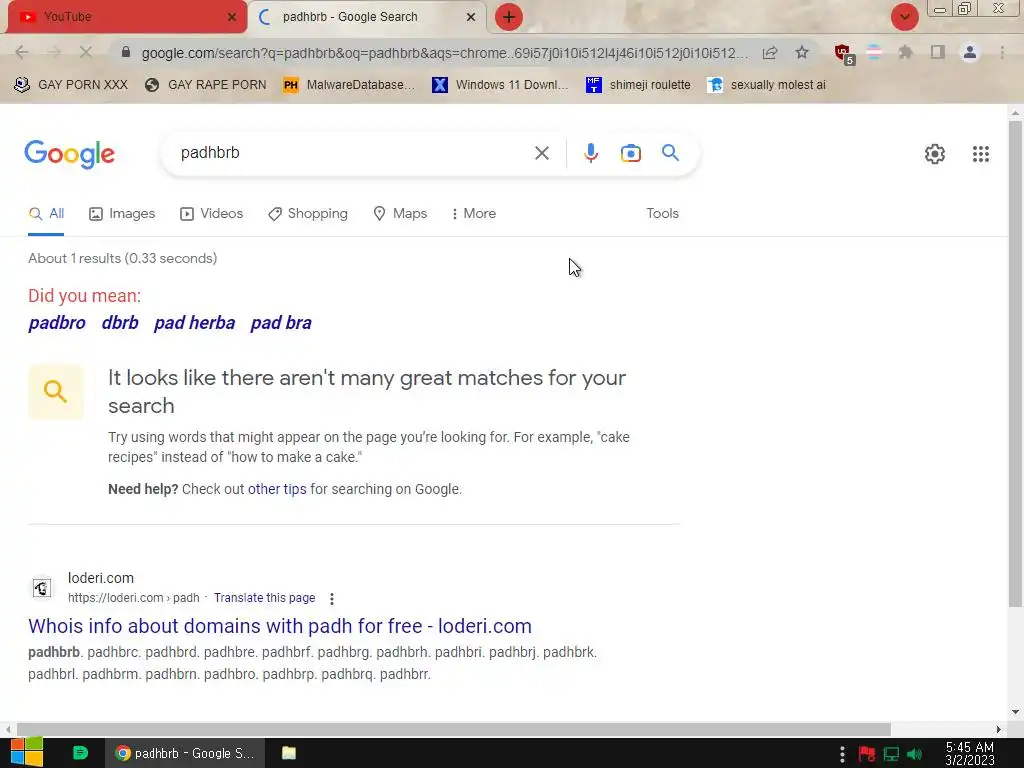Viewport: 1024px width, 768px height.
Task: Start a Google voice search
Action: [590, 153]
